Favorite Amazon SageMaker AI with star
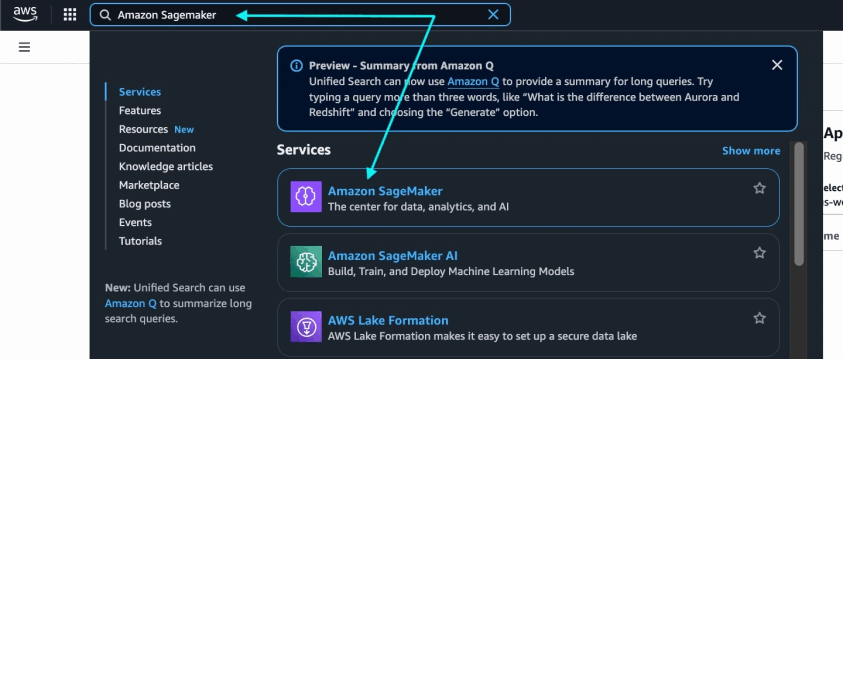This screenshot has width=844, height=678. coord(759,253)
